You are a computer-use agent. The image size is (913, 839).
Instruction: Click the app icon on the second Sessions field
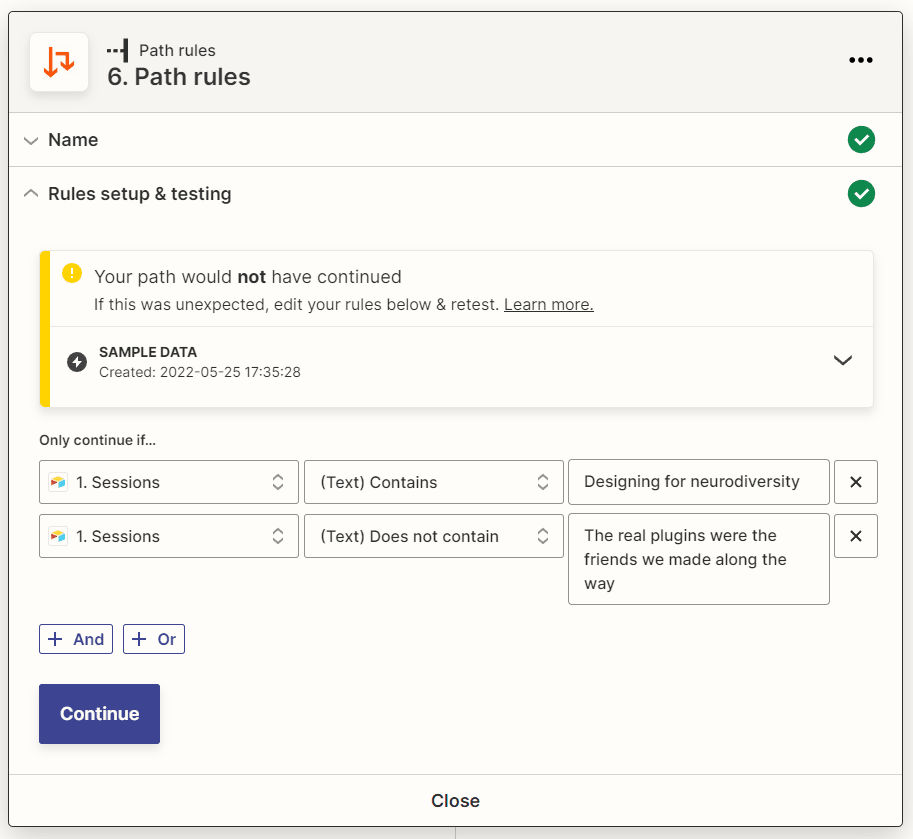[x=60, y=536]
